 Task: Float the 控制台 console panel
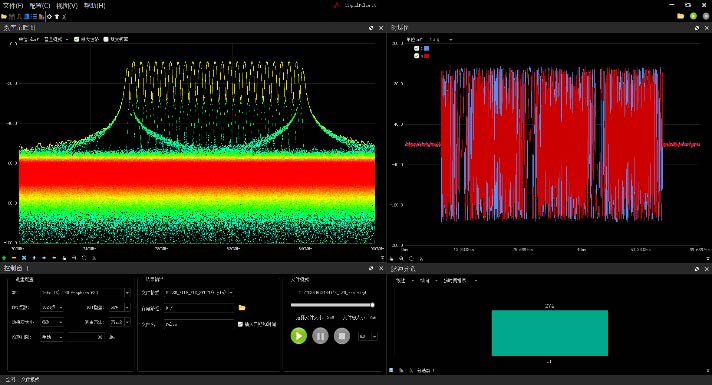371,268
